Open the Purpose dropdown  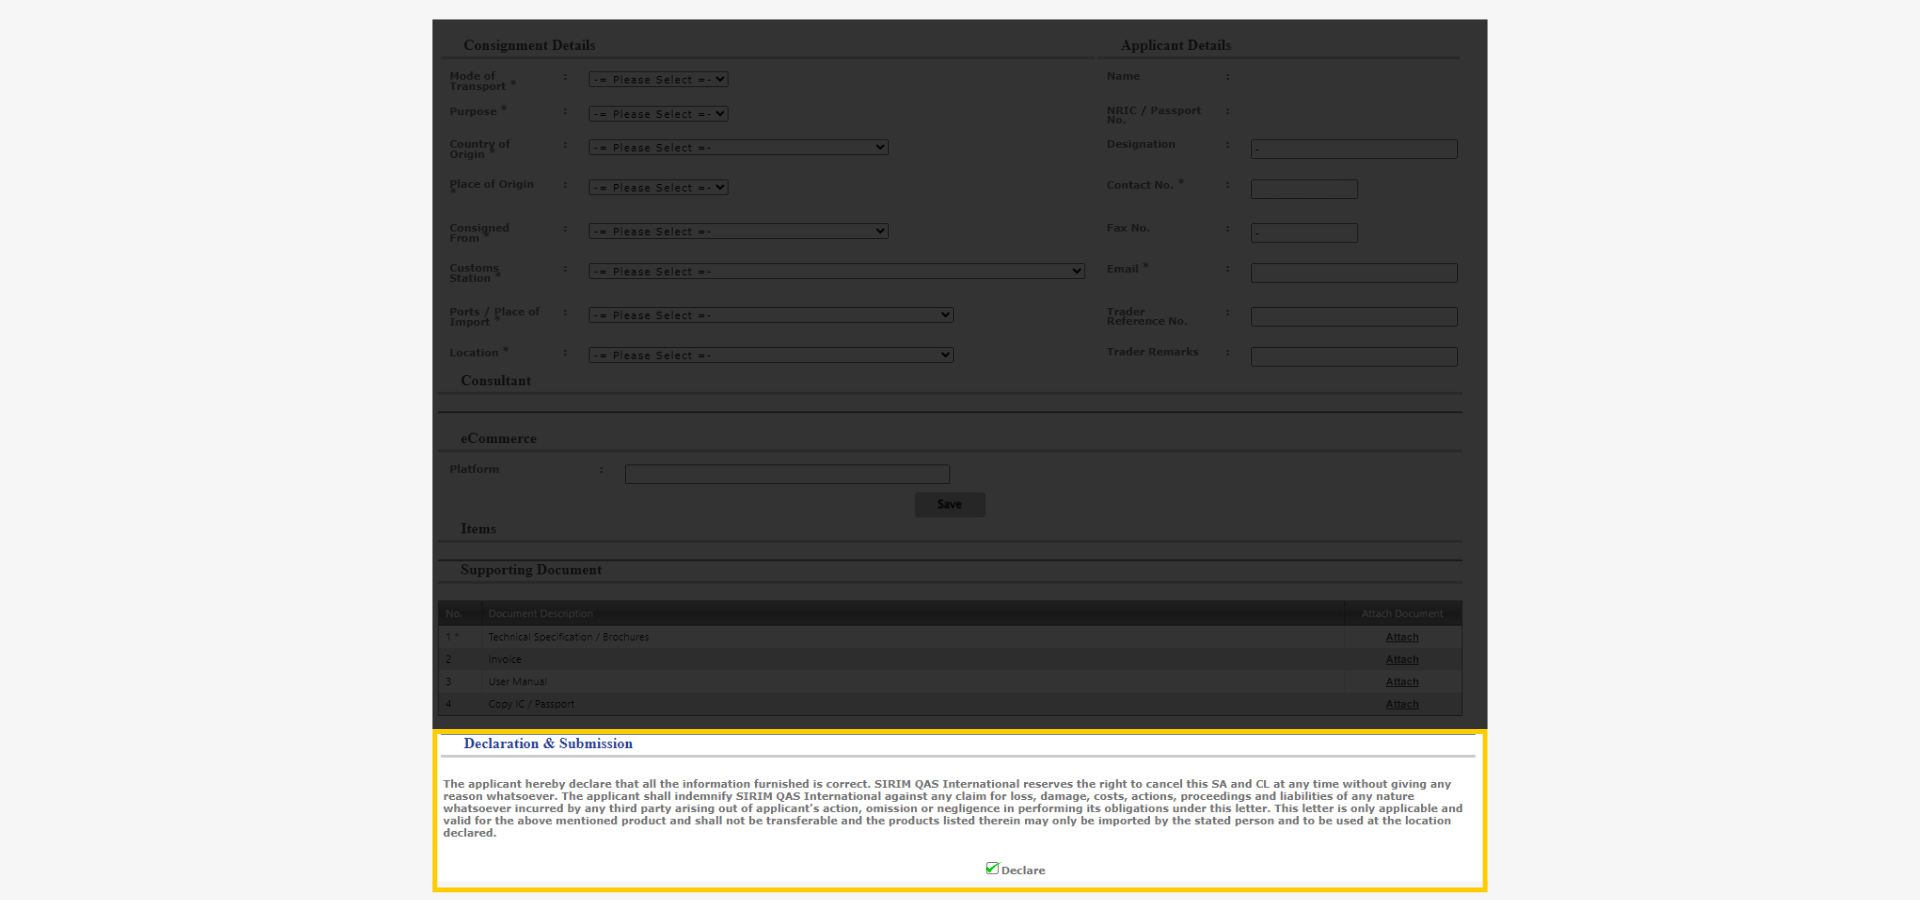[657, 113]
